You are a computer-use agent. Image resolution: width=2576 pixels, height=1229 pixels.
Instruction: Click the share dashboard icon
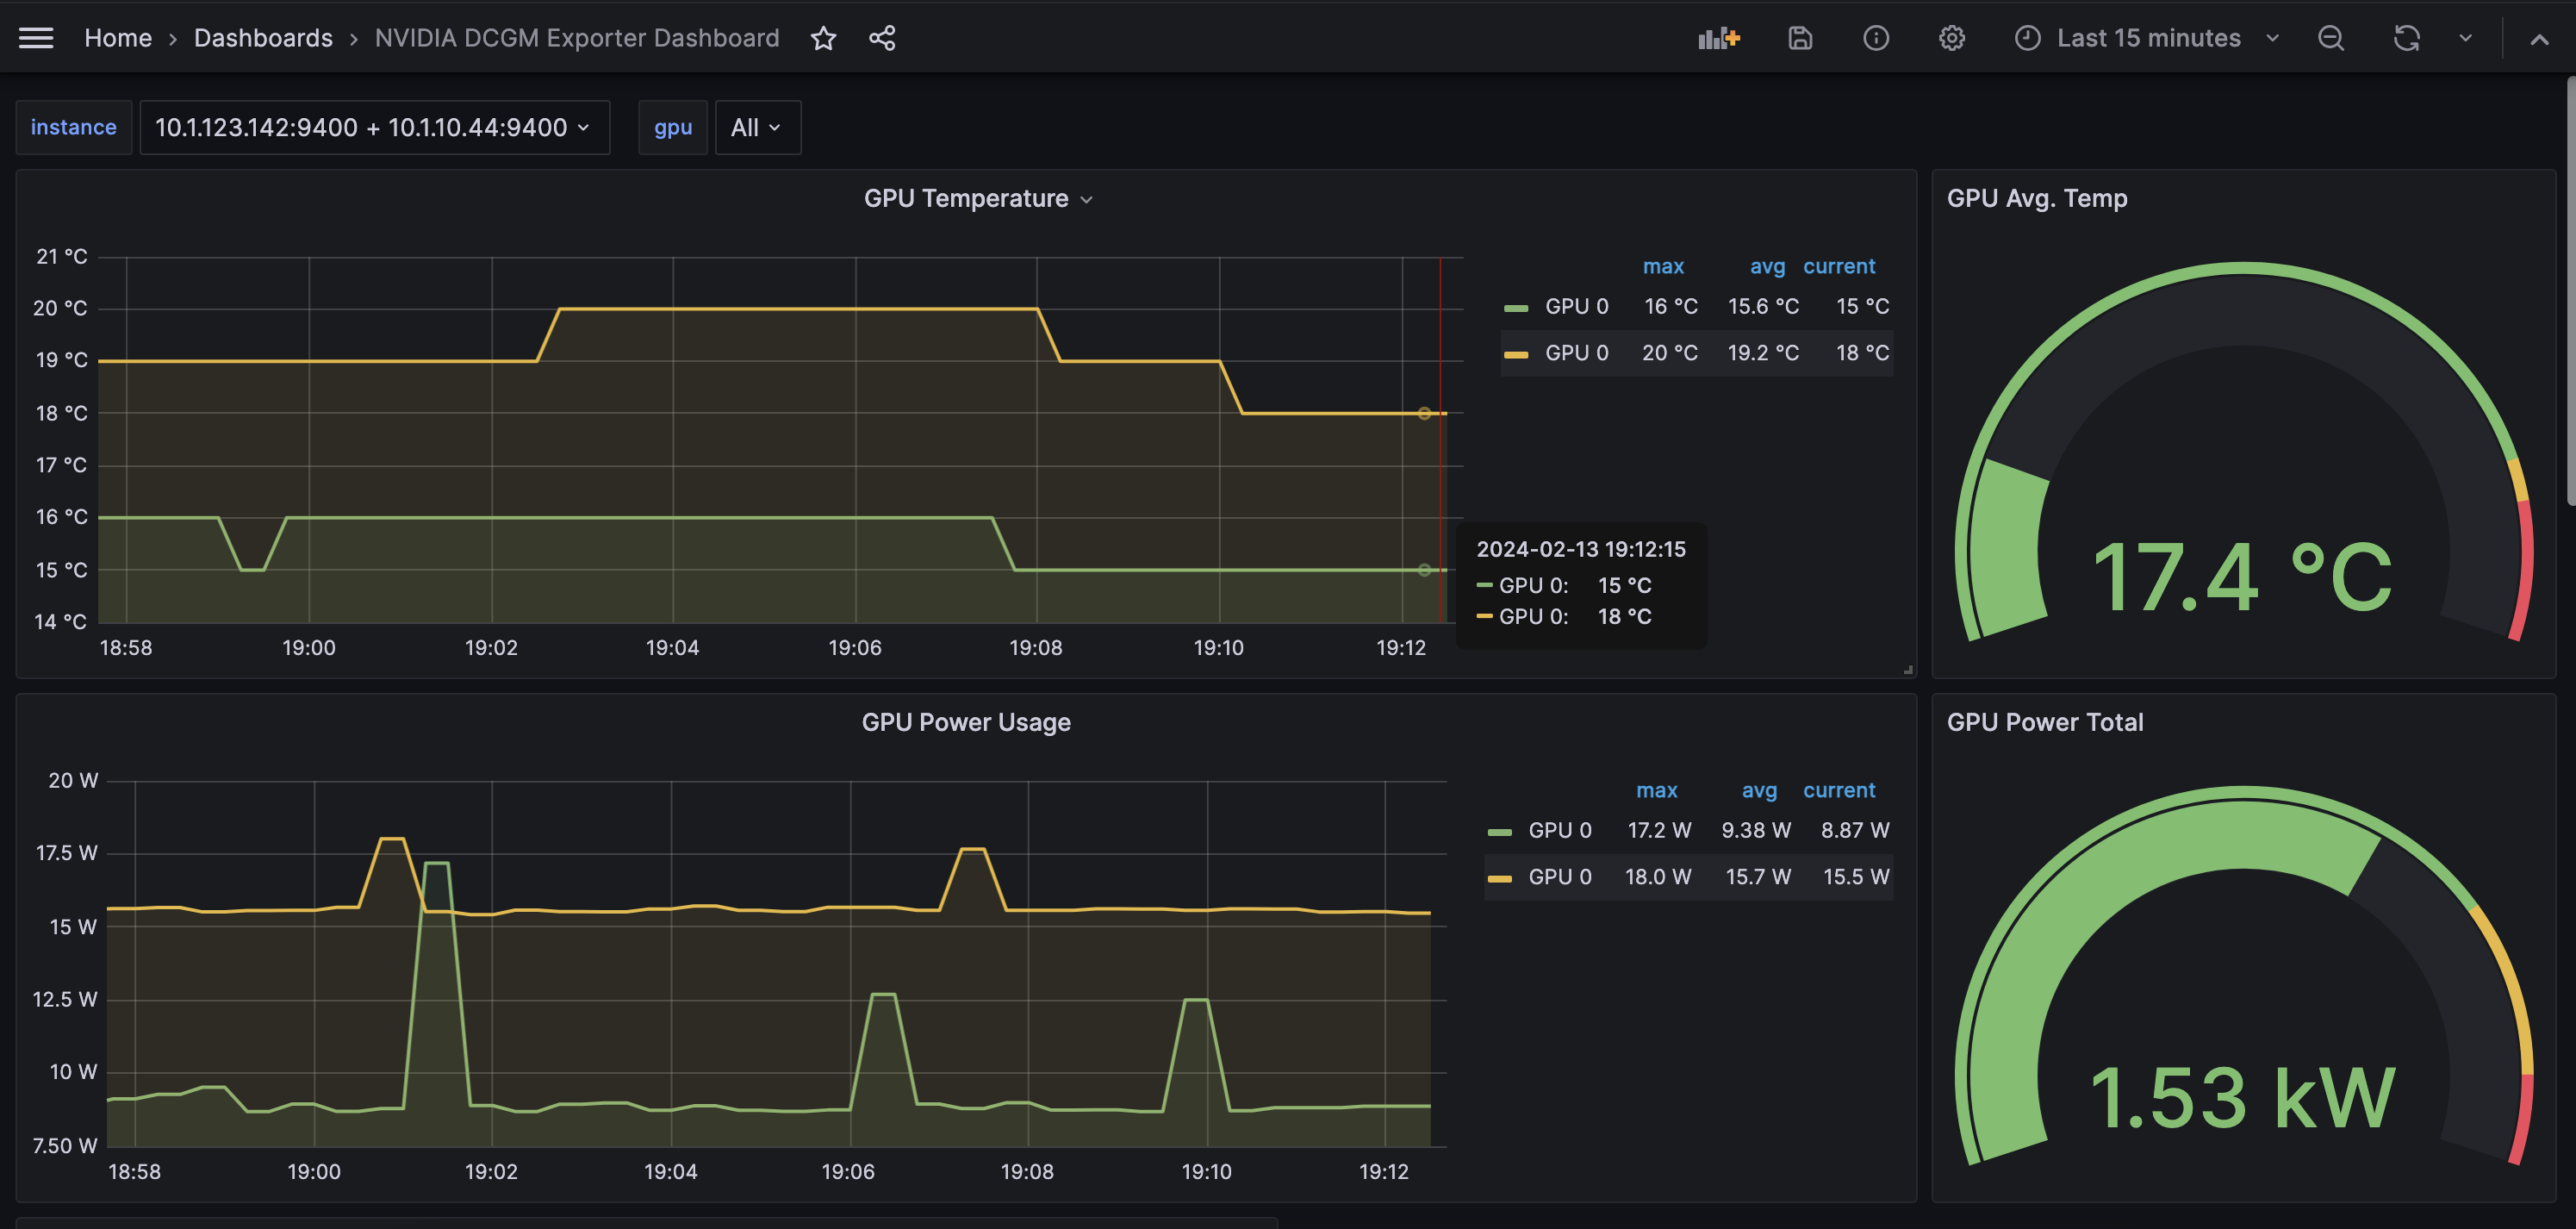click(882, 38)
